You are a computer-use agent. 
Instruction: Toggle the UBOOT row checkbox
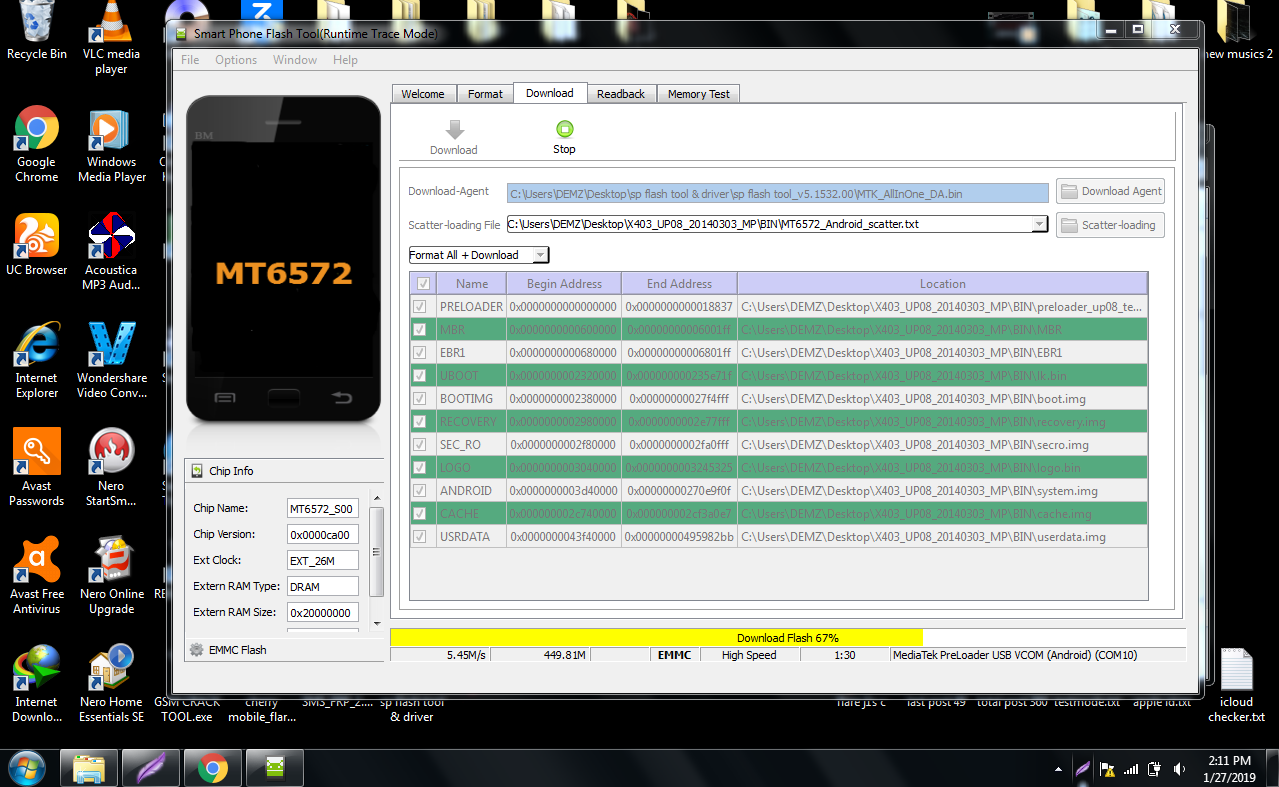point(421,376)
